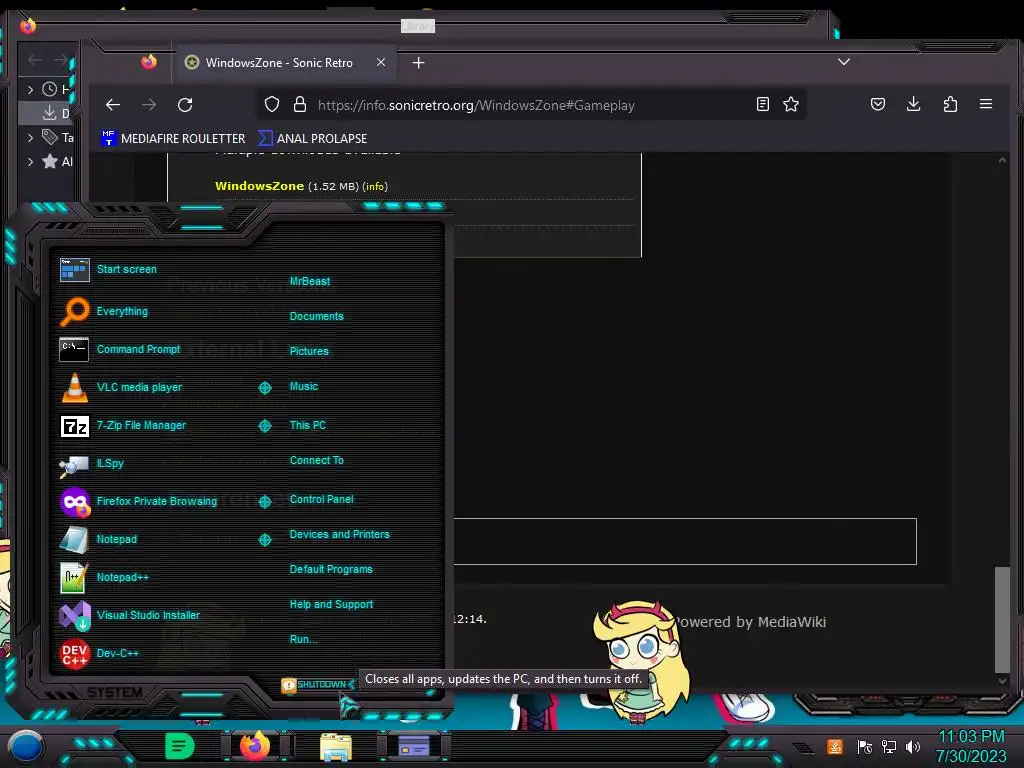Toggle reader view

[x=762, y=104]
